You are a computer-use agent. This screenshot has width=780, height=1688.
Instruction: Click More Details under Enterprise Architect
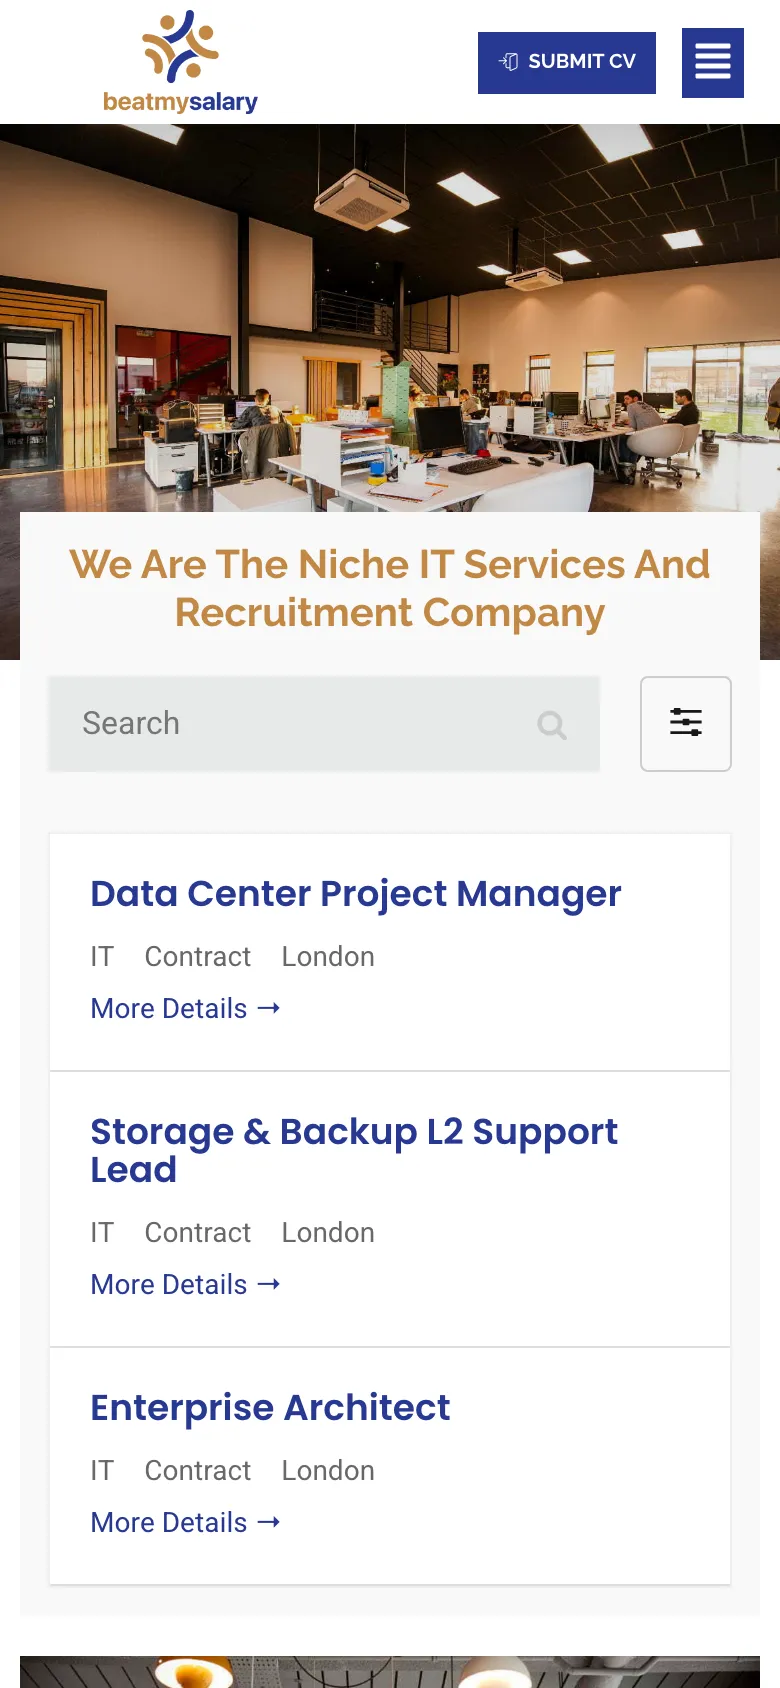point(185,1523)
